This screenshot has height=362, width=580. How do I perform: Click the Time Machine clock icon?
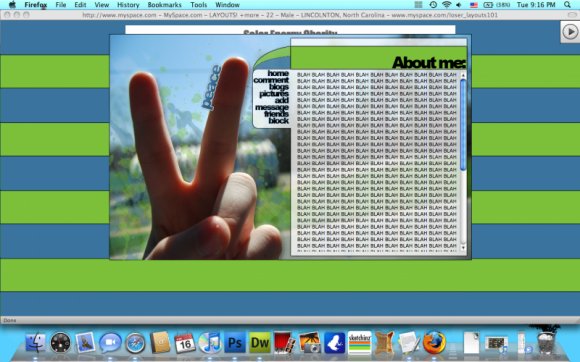point(433,5)
